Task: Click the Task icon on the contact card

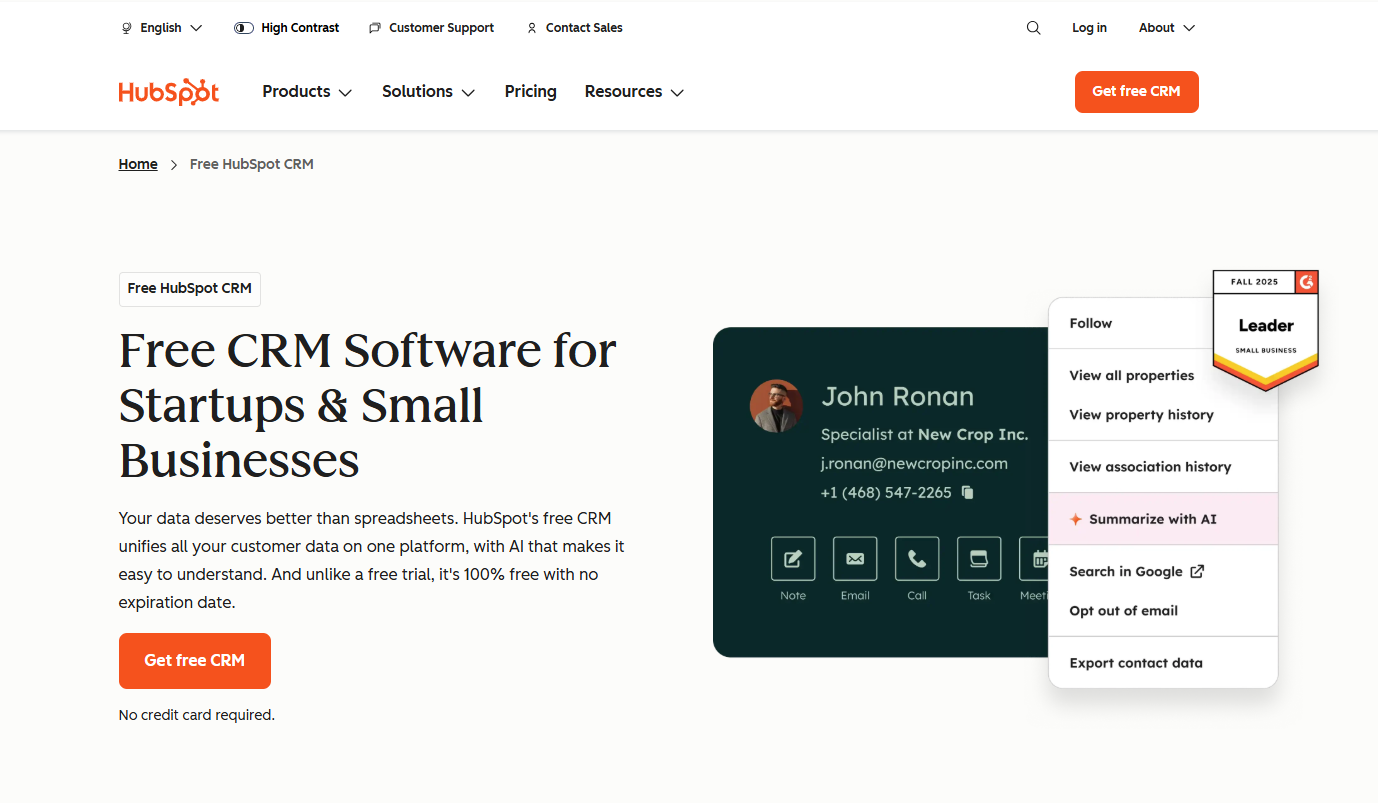Action: [978, 559]
